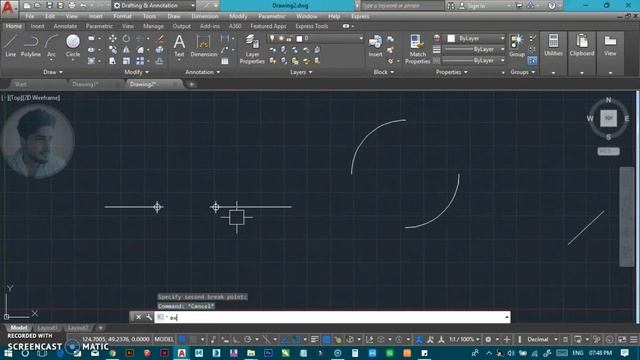Toggle annotation visibility in status bar
This screenshot has width=640, height=360.
coord(419,339)
